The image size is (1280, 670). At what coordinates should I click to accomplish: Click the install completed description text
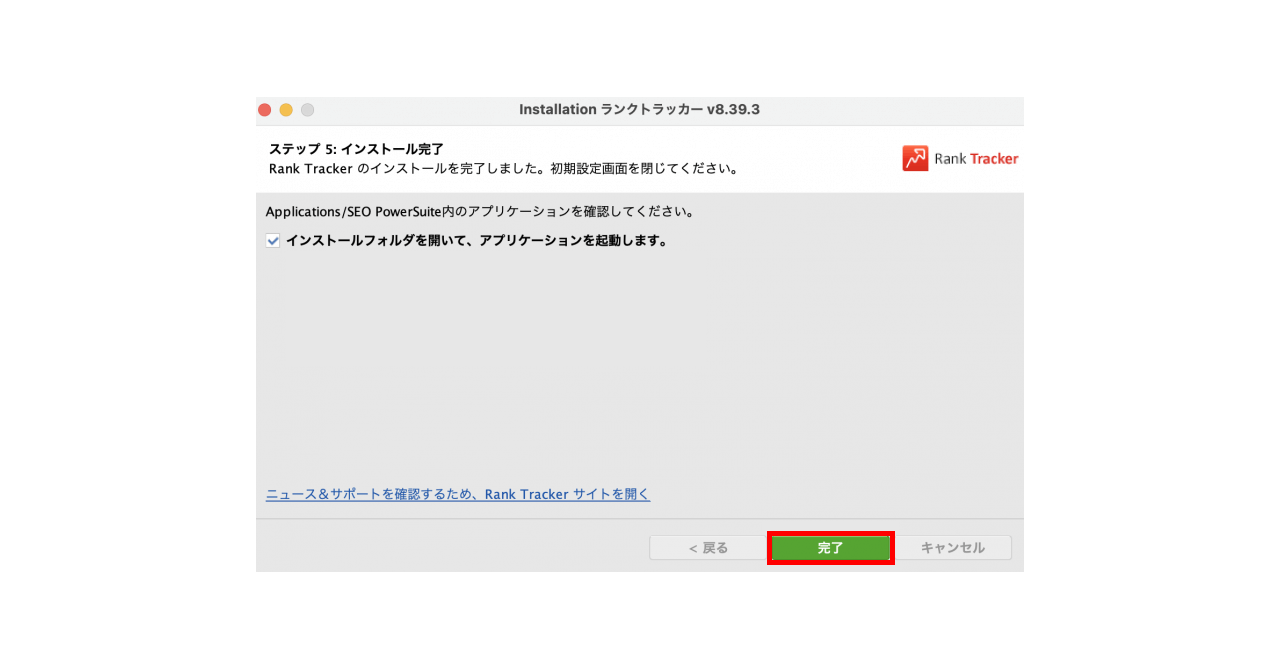pyautogui.click(x=503, y=169)
